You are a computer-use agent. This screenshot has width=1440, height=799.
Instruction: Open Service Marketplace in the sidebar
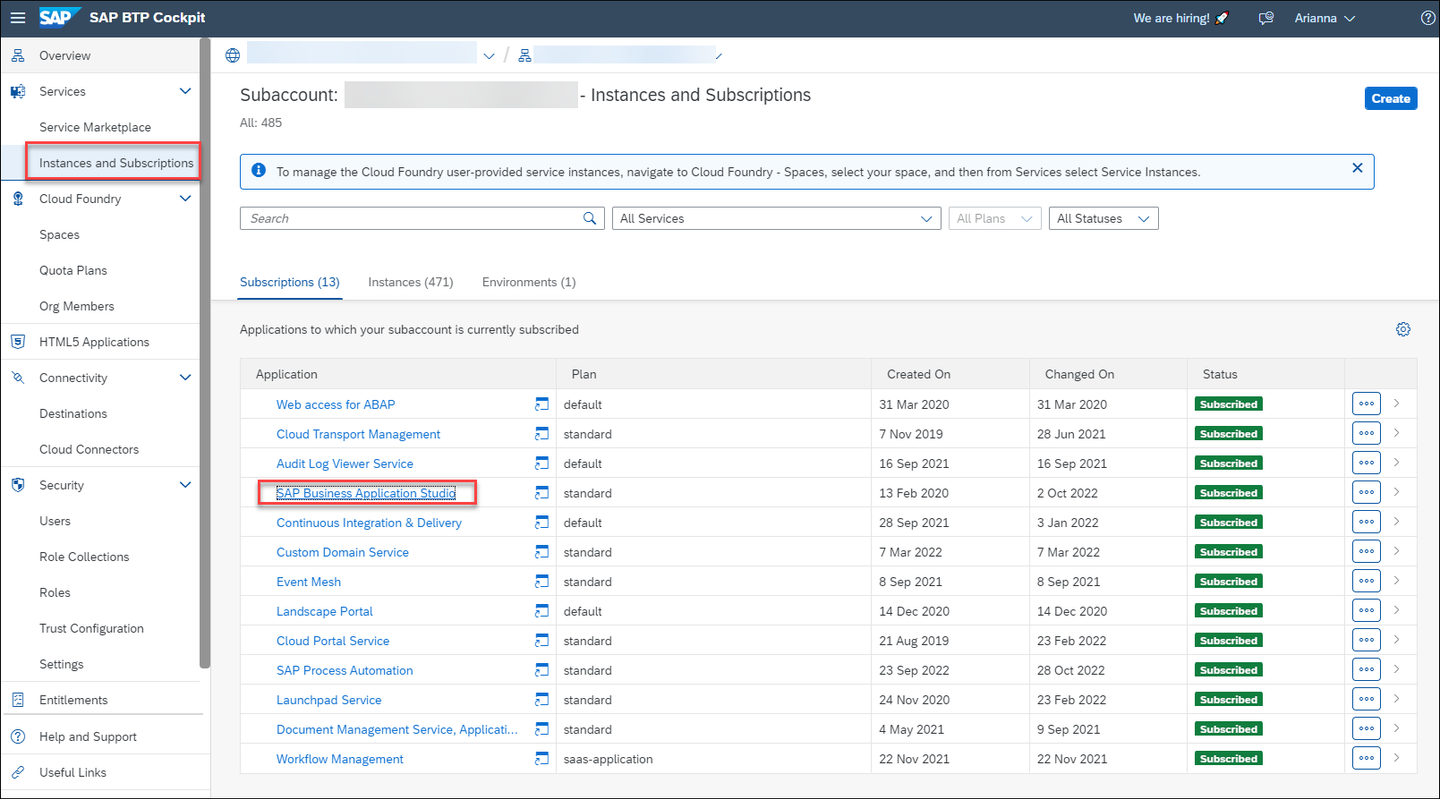pos(95,127)
